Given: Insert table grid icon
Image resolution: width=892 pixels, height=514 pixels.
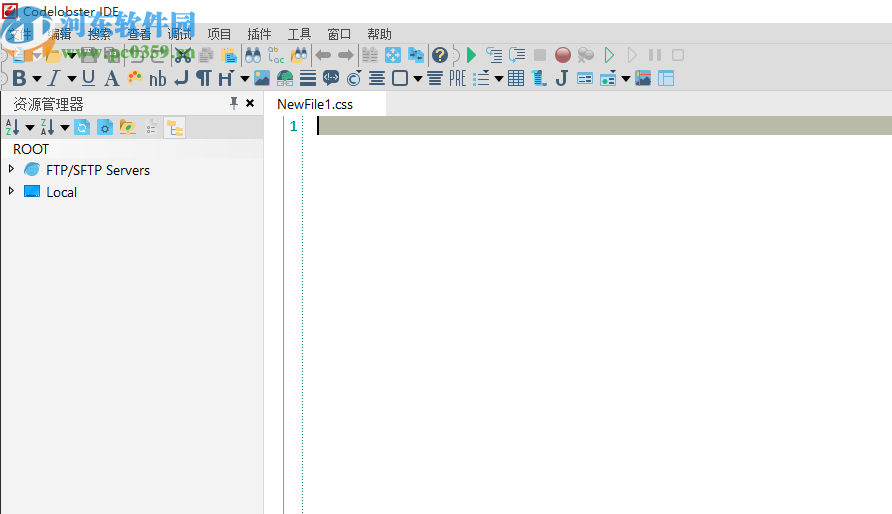Looking at the screenshot, I should click(x=516, y=78).
